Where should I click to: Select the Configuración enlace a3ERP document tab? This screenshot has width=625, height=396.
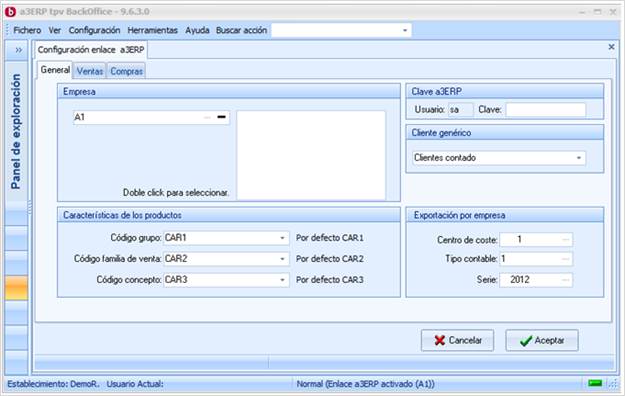click(91, 50)
